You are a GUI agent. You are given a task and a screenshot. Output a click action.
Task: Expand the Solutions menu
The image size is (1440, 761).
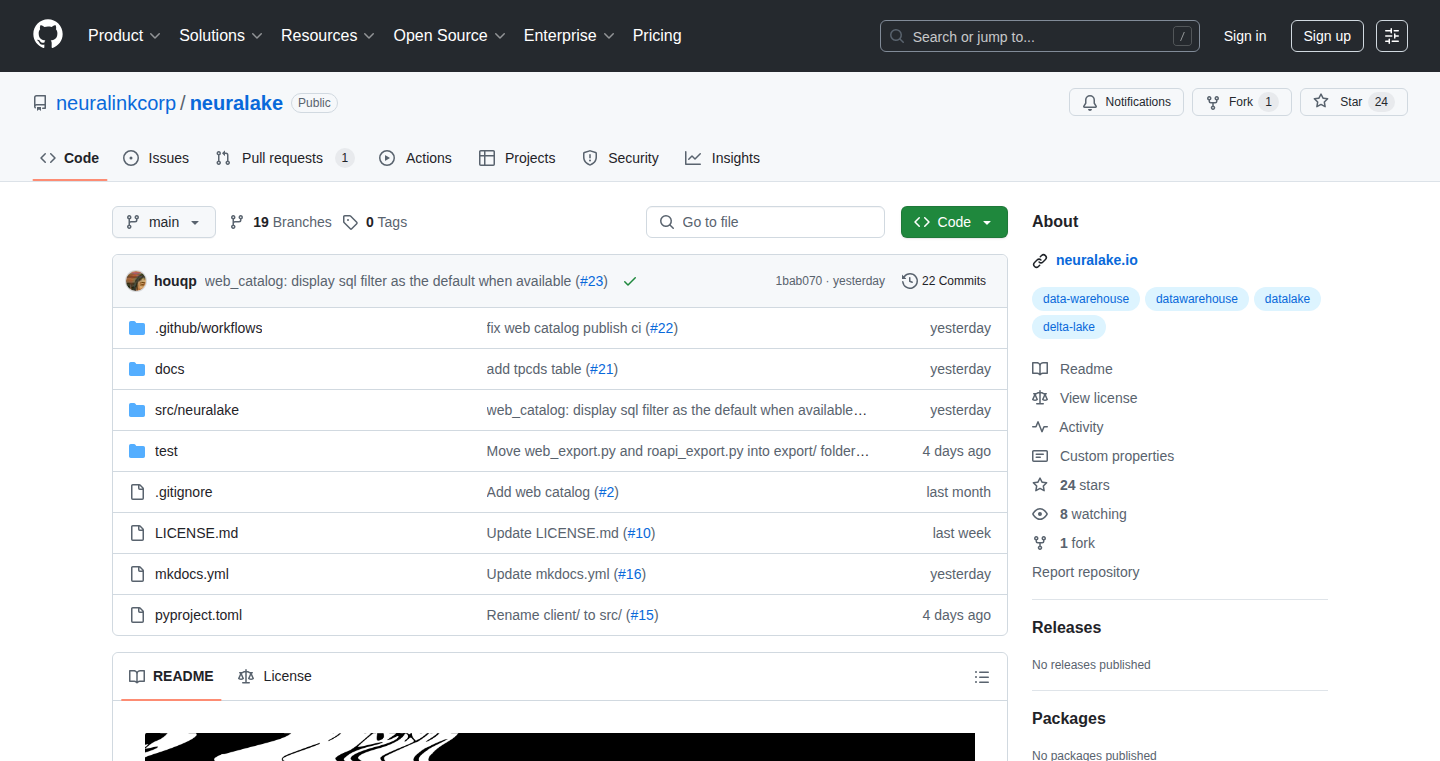221,35
